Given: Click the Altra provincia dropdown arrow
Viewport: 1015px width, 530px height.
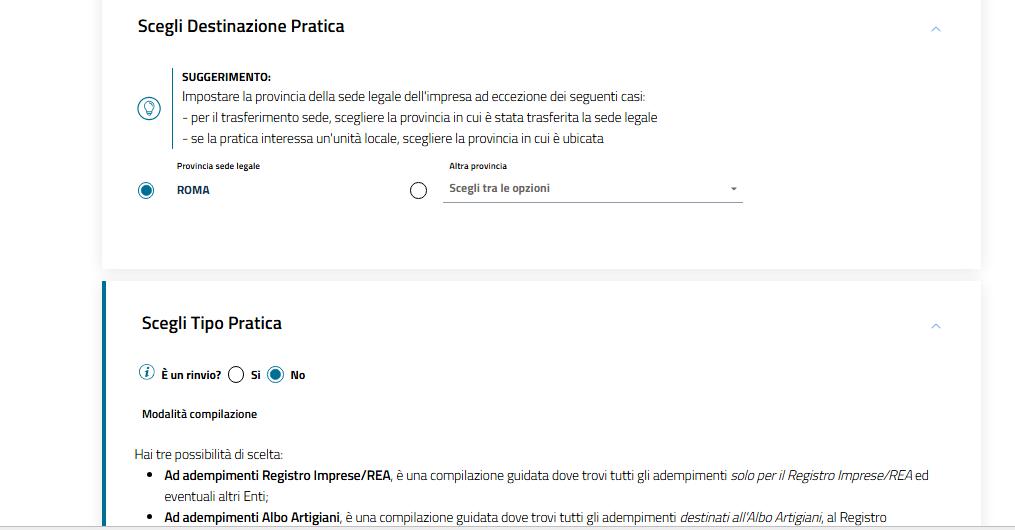Looking at the screenshot, I should coord(733,189).
